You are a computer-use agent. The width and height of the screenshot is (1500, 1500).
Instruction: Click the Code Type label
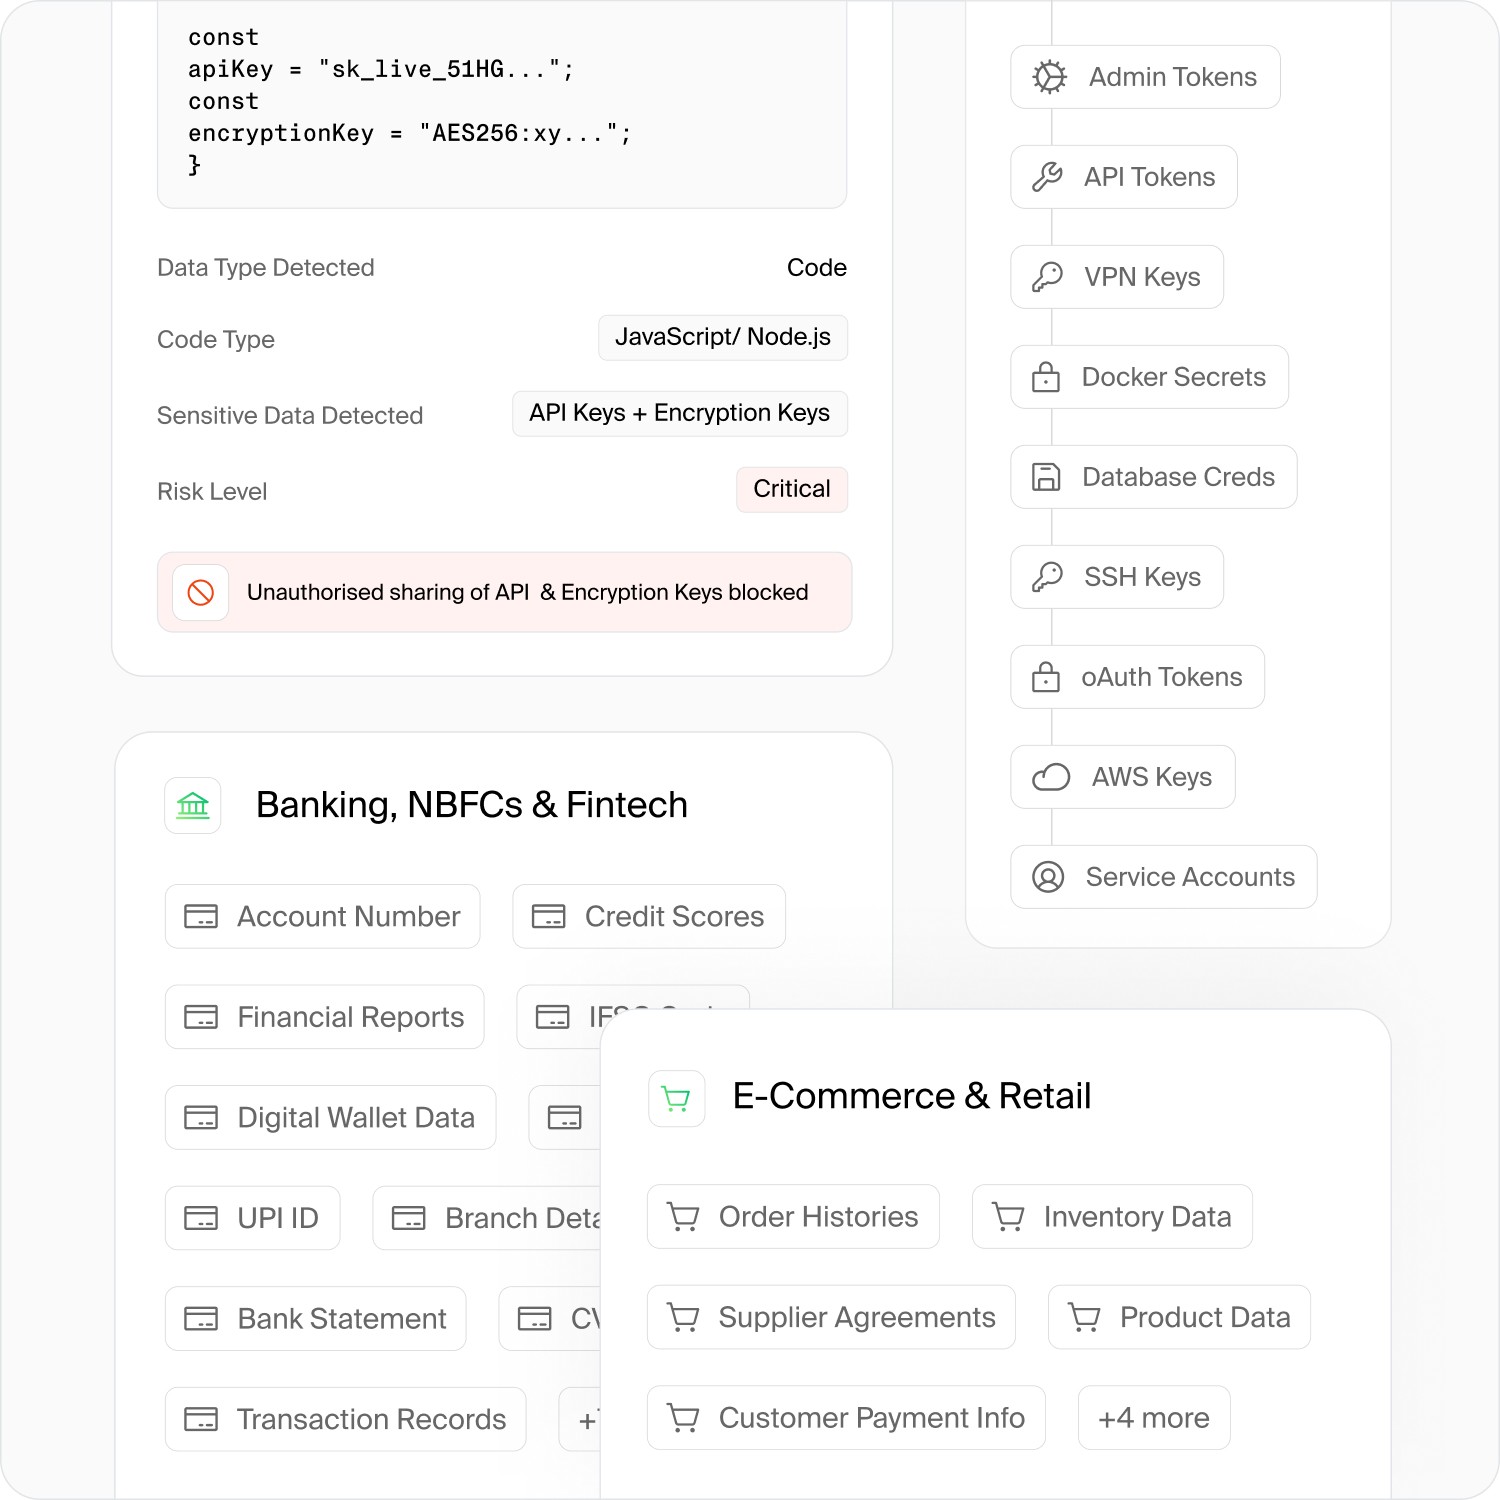216,339
